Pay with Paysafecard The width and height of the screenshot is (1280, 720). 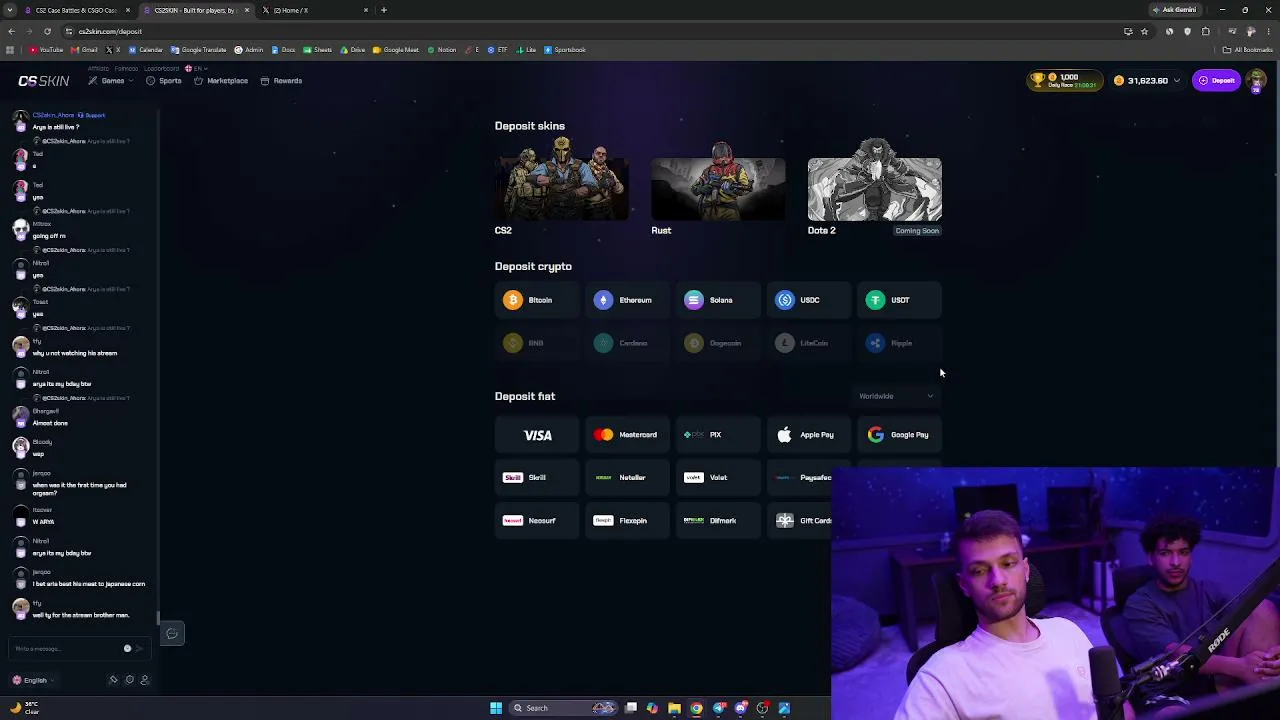tap(799, 478)
